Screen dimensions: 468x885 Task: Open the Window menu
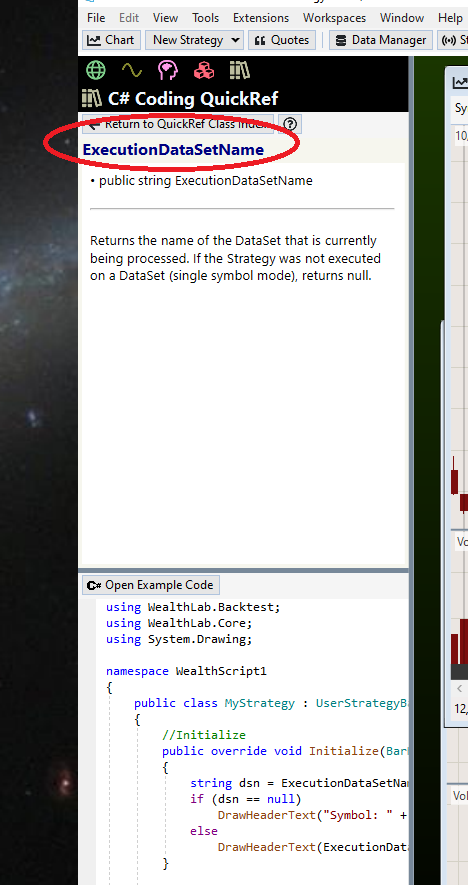click(x=402, y=18)
